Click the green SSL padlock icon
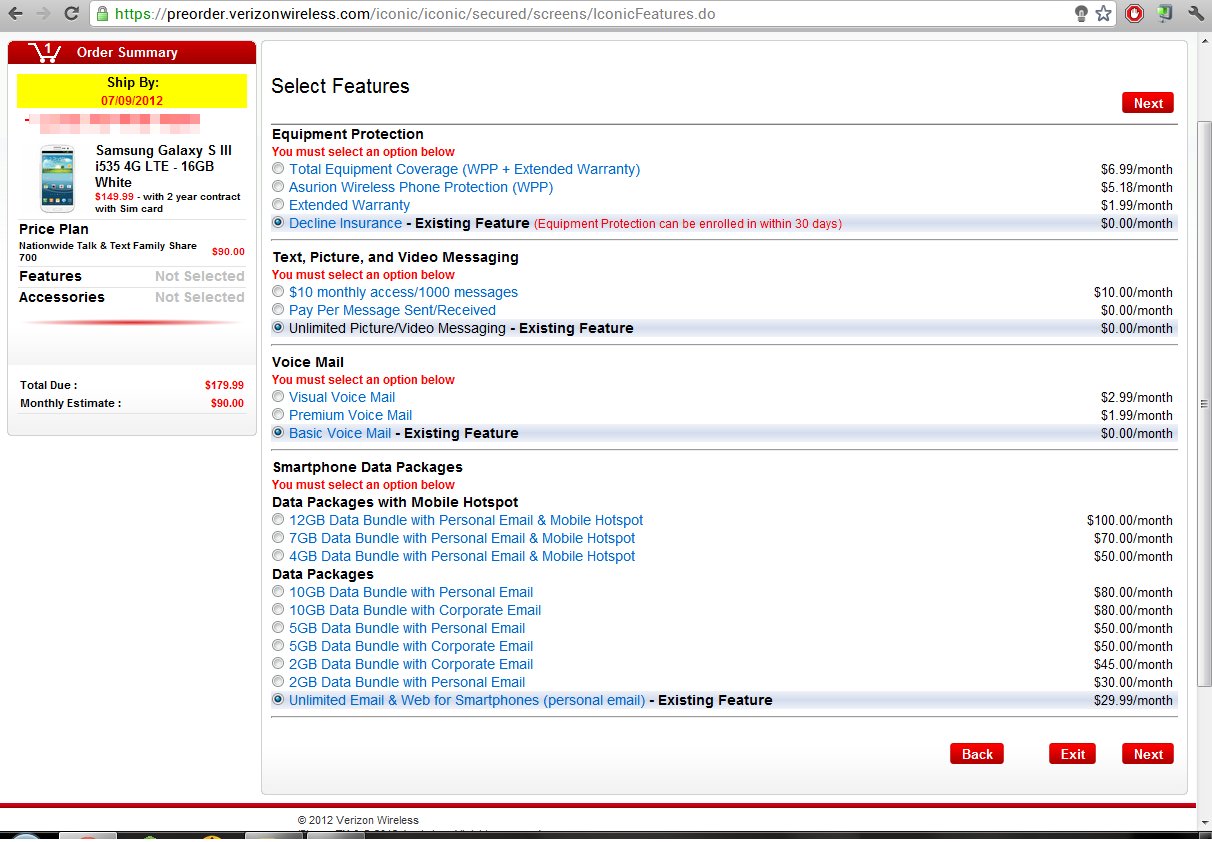The height and width of the screenshot is (842, 1212). pos(102,14)
